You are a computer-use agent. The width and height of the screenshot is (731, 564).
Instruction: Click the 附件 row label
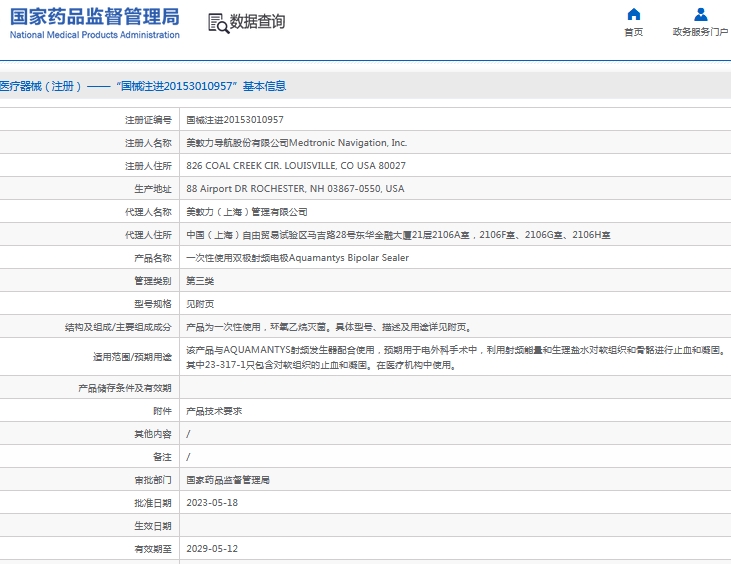[162, 411]
